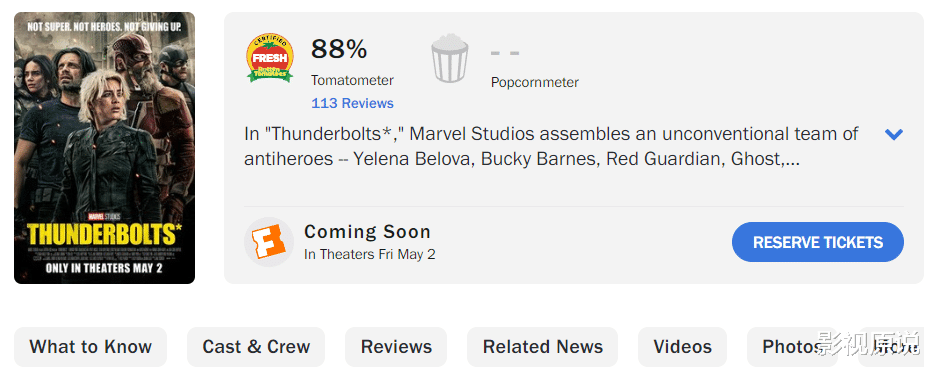Screen dimensions: 934x374
Task: Click the Popcornmeter label
Action: coord(534,82)
